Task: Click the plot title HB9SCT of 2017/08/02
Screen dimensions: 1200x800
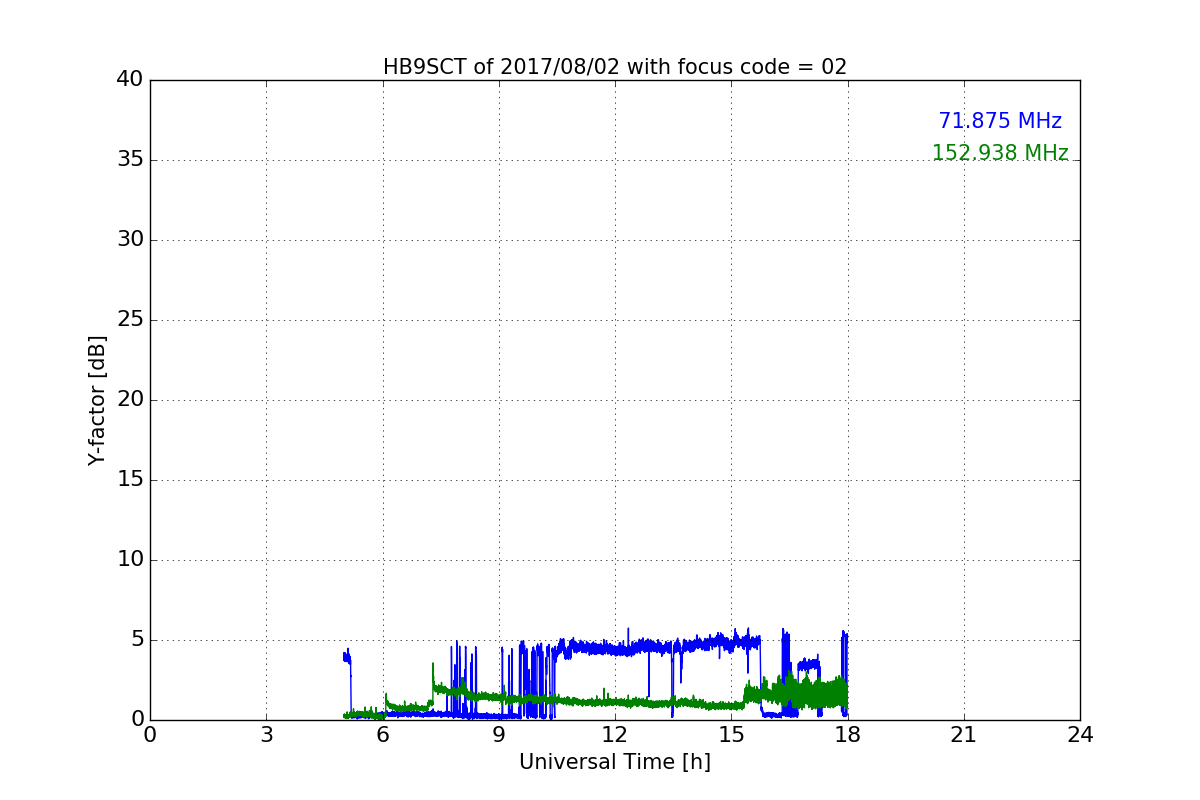Action: 615,67
